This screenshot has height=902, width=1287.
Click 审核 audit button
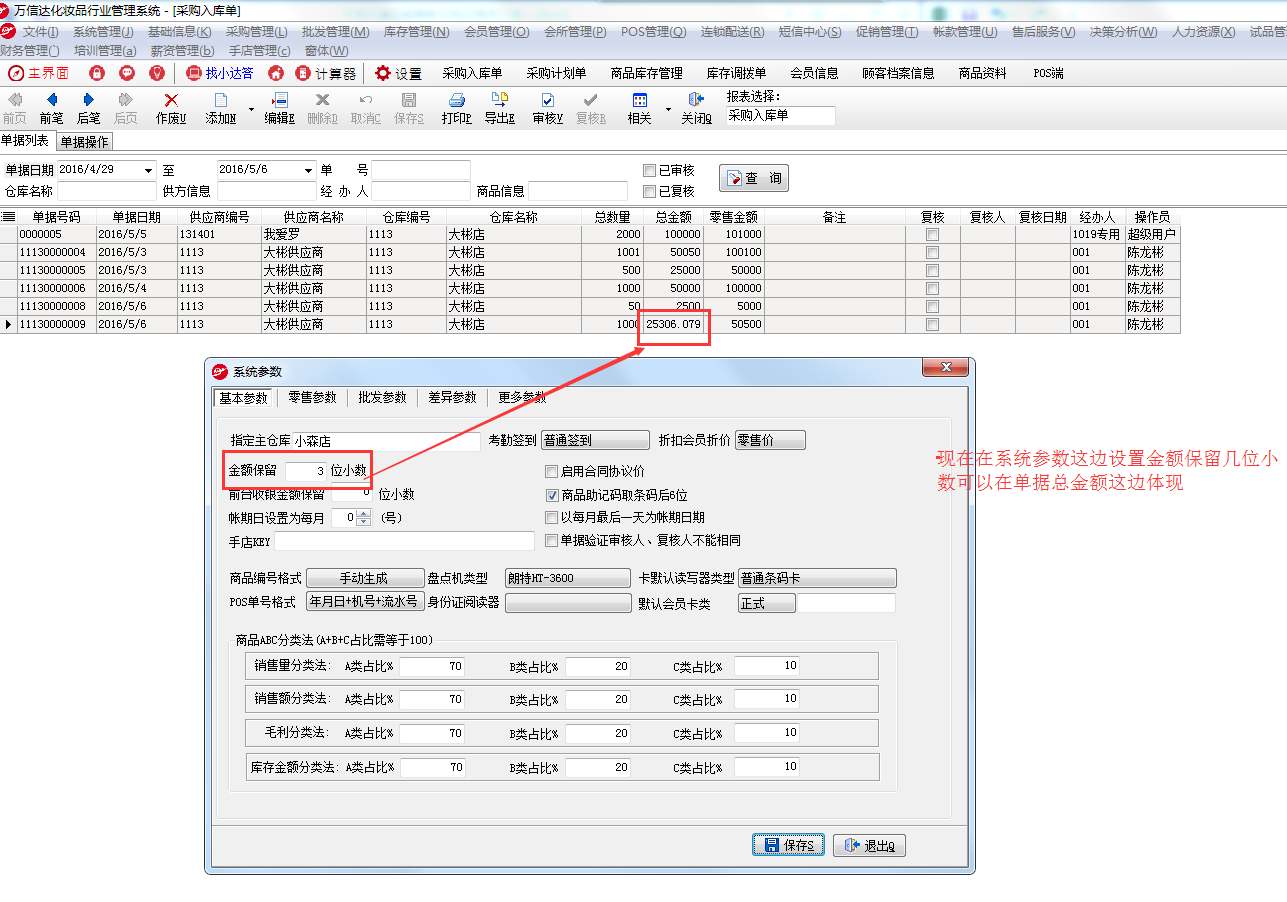547,108
